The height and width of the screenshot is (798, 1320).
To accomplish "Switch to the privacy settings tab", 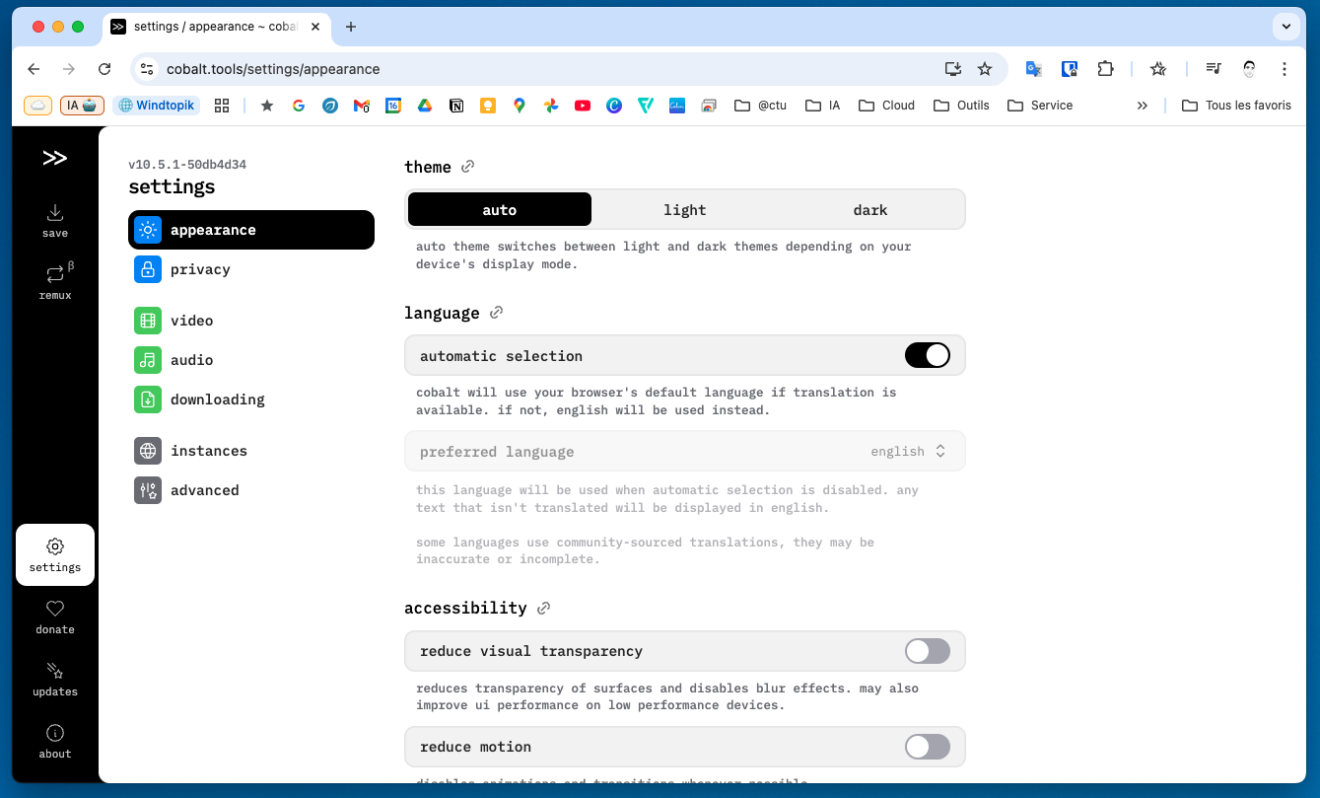I will tap(200, 269).
